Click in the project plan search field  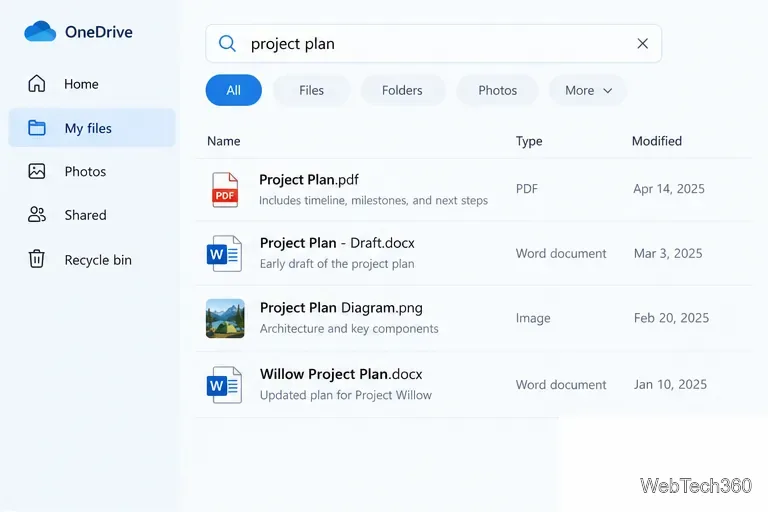click(x=433, y=44)
